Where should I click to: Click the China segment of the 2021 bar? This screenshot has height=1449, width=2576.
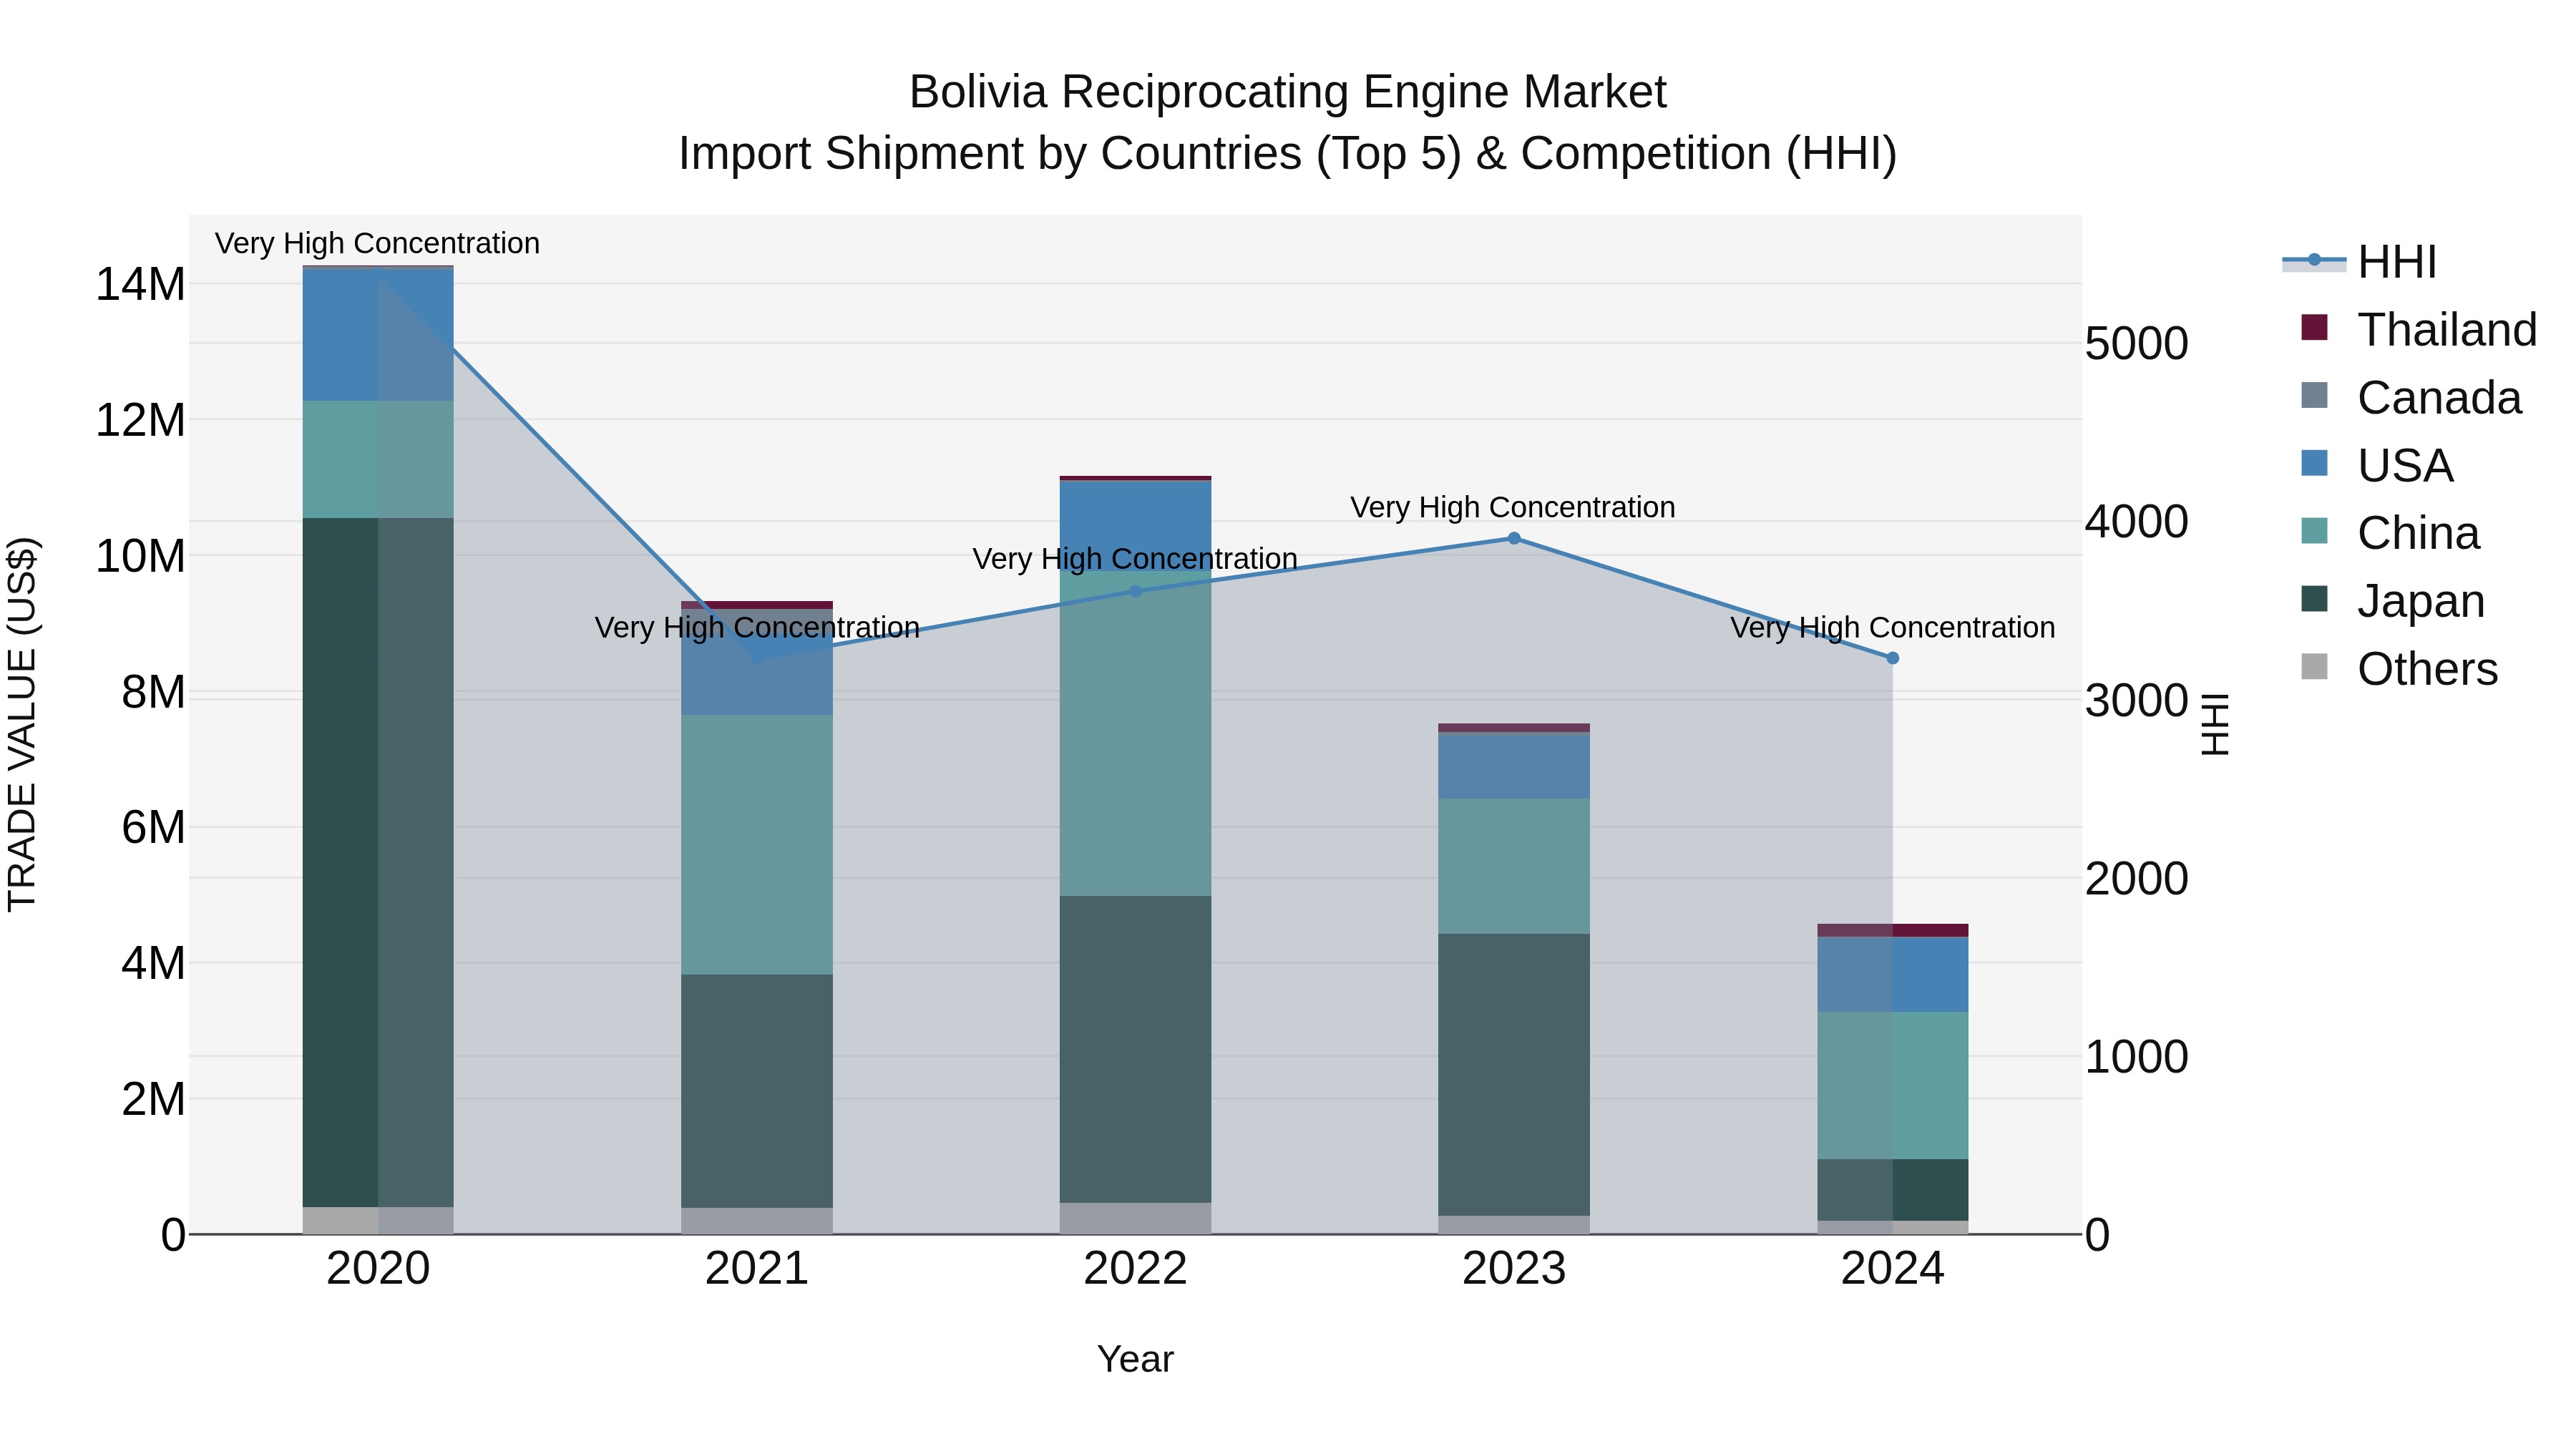(x=757, y=845)
